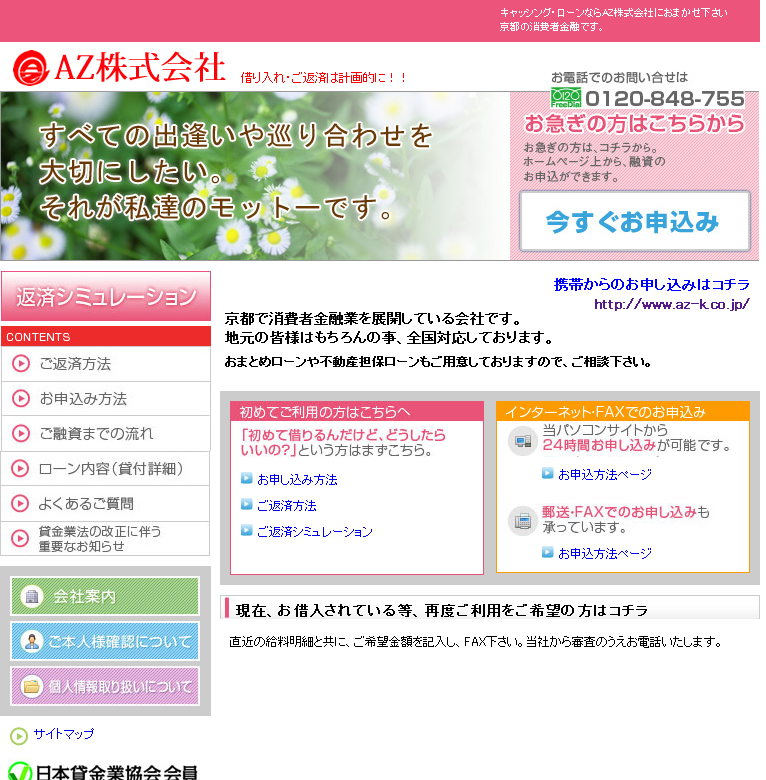Click play icon beside お申込み方法 in sidebar
766x780 pixels.
tap(21, 398)
